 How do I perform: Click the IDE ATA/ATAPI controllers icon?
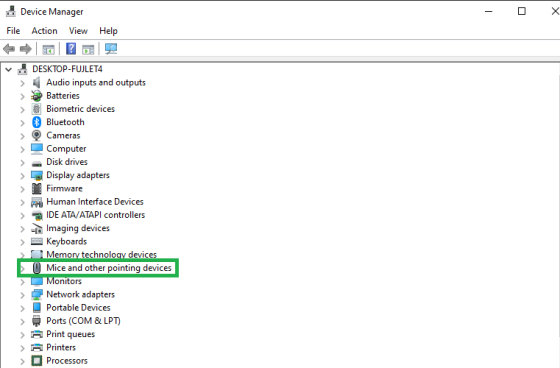(37, 215)
